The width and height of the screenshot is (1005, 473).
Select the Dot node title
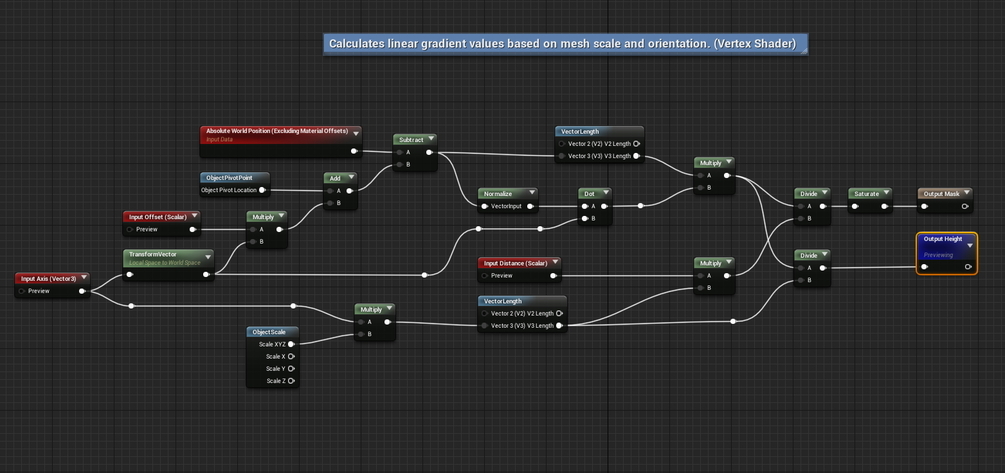point(589,193)
